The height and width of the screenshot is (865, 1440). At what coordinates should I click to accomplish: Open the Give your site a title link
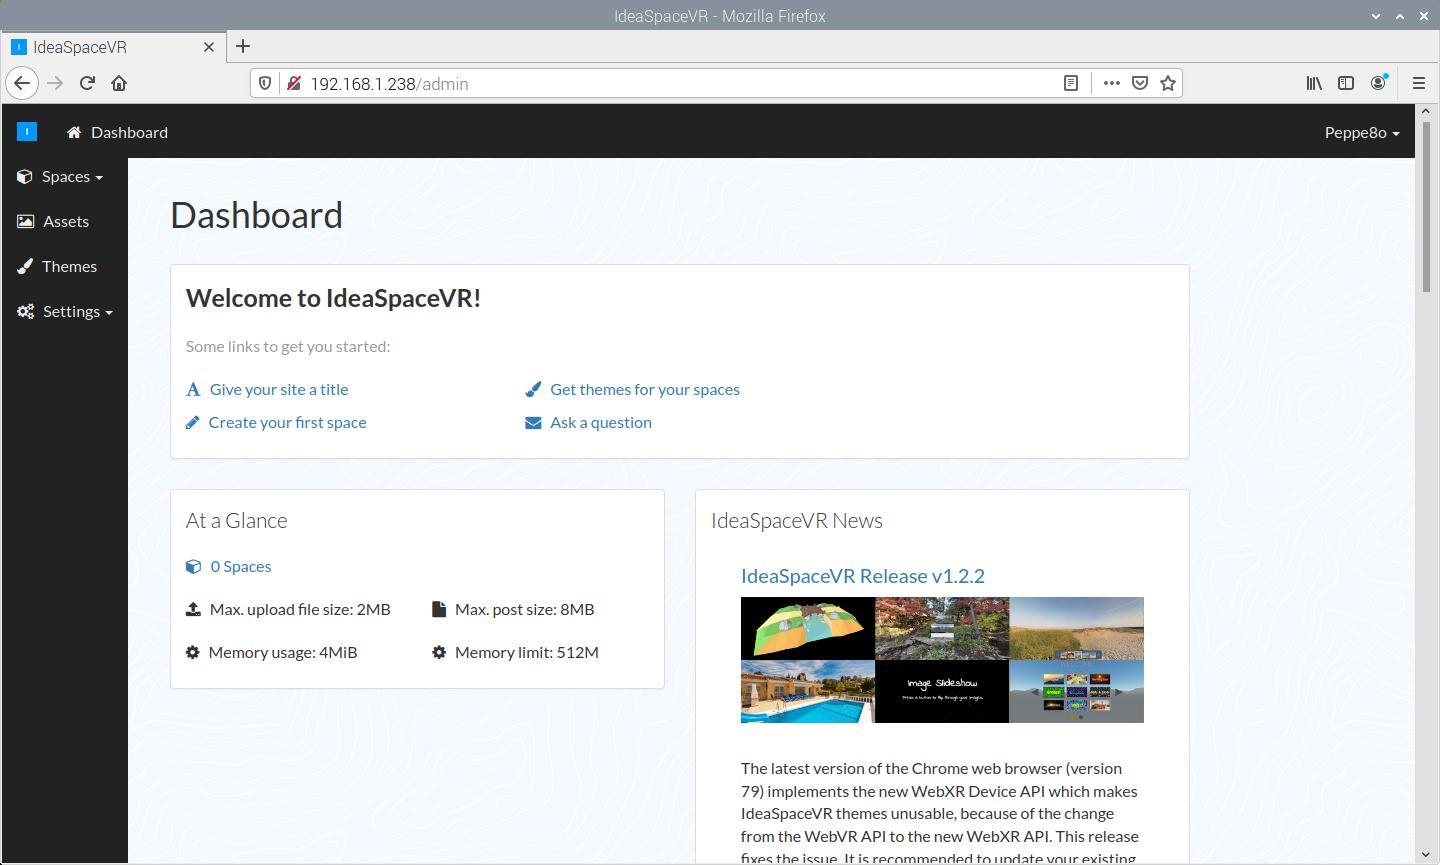click(279, 390)
